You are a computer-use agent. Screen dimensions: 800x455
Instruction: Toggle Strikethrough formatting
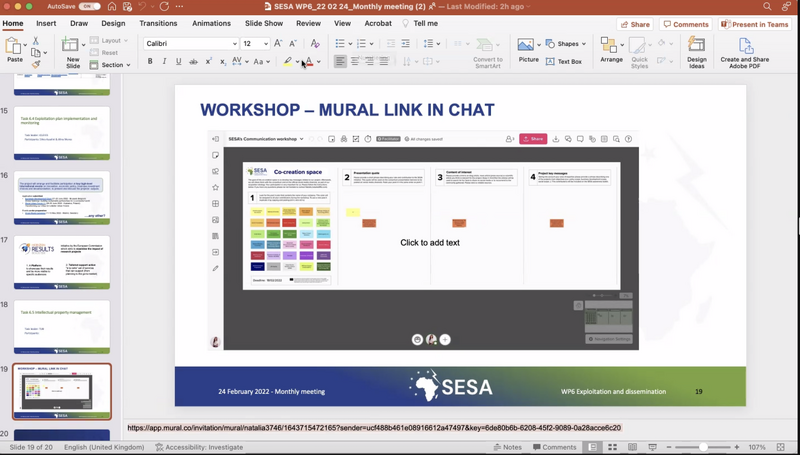click(x=193, y=61)
